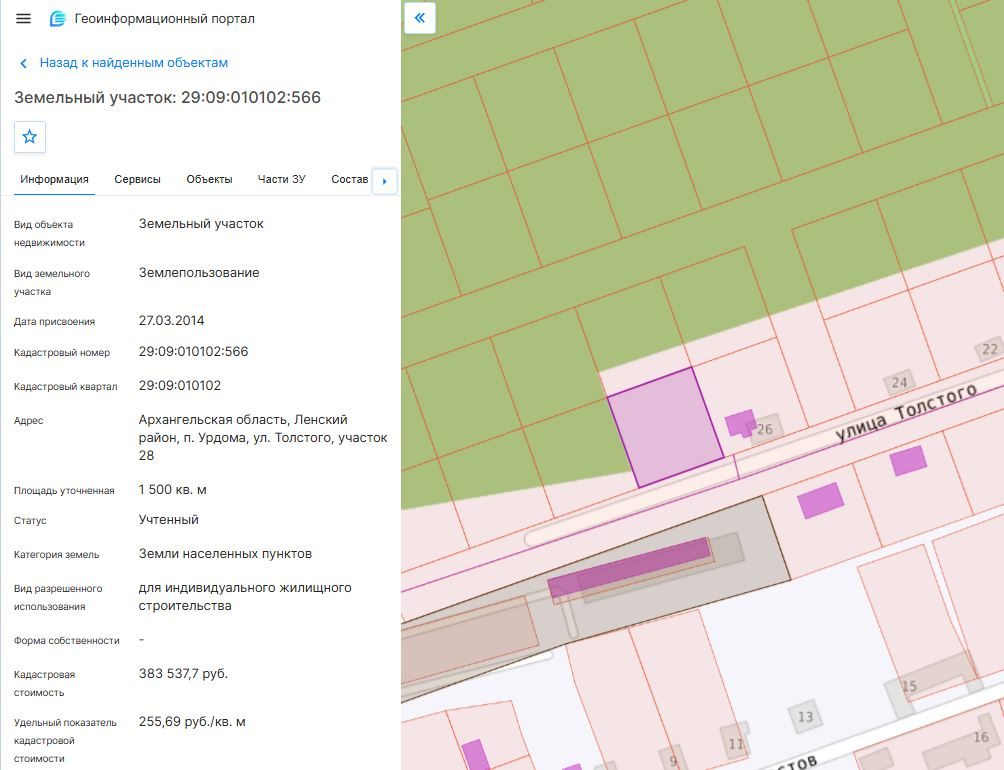Click the Форма собственности field label
This screenshot has width=1004, height=770.
pyautogui.click(x=67, y=641)
